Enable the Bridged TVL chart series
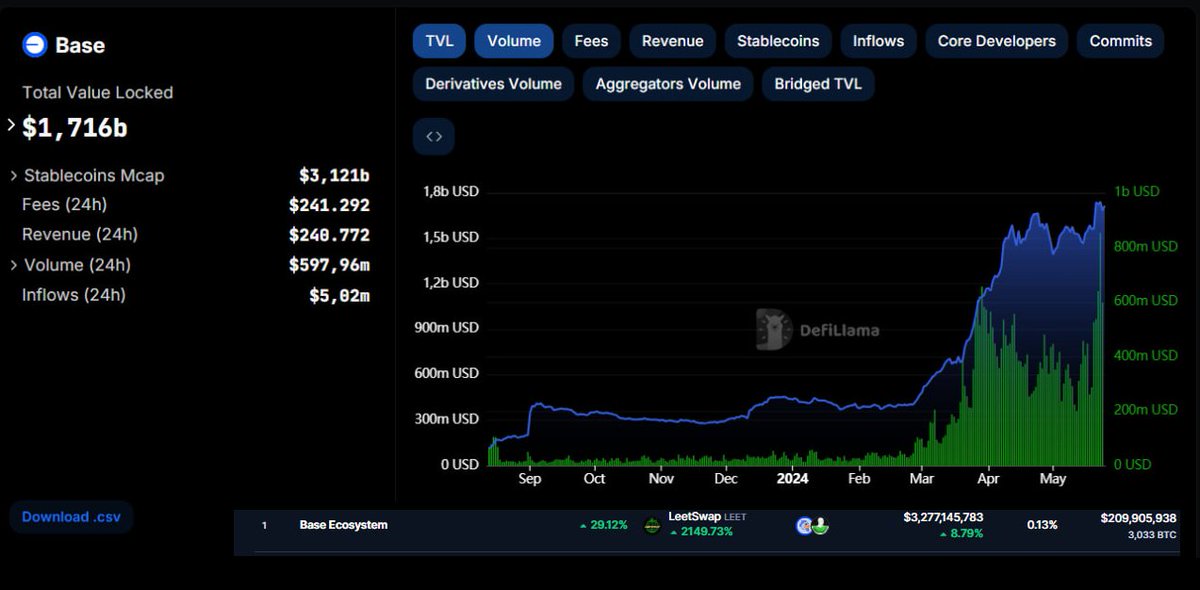This screenshot has width=1200, height=590. click(x=818, y=84)
